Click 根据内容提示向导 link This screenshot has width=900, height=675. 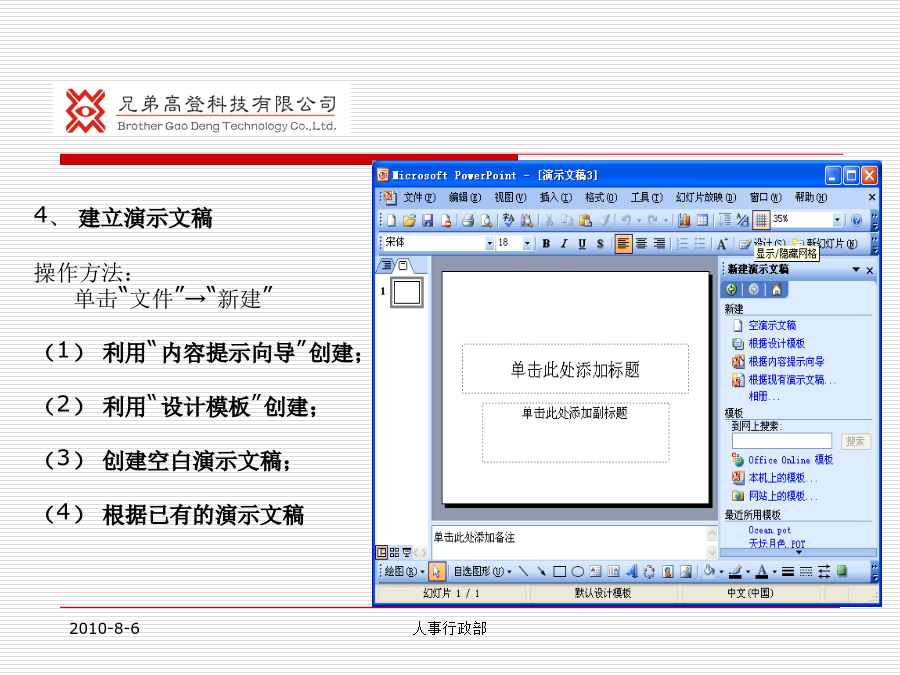(x=786, y=362)
